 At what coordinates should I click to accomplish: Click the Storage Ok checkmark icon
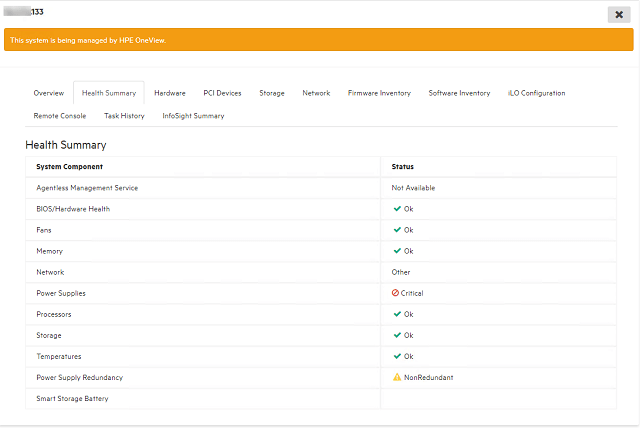point(397,335)
